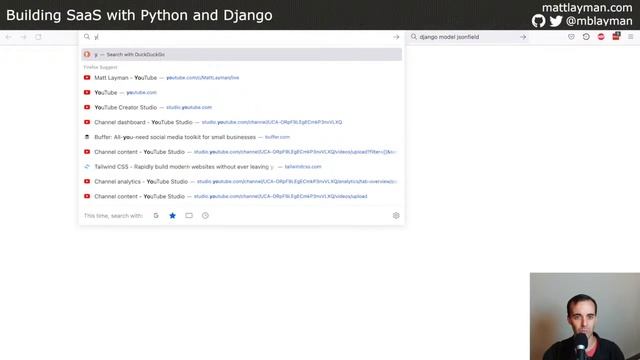Click the go arrow in the search box
640x360 pixels.
523,37
